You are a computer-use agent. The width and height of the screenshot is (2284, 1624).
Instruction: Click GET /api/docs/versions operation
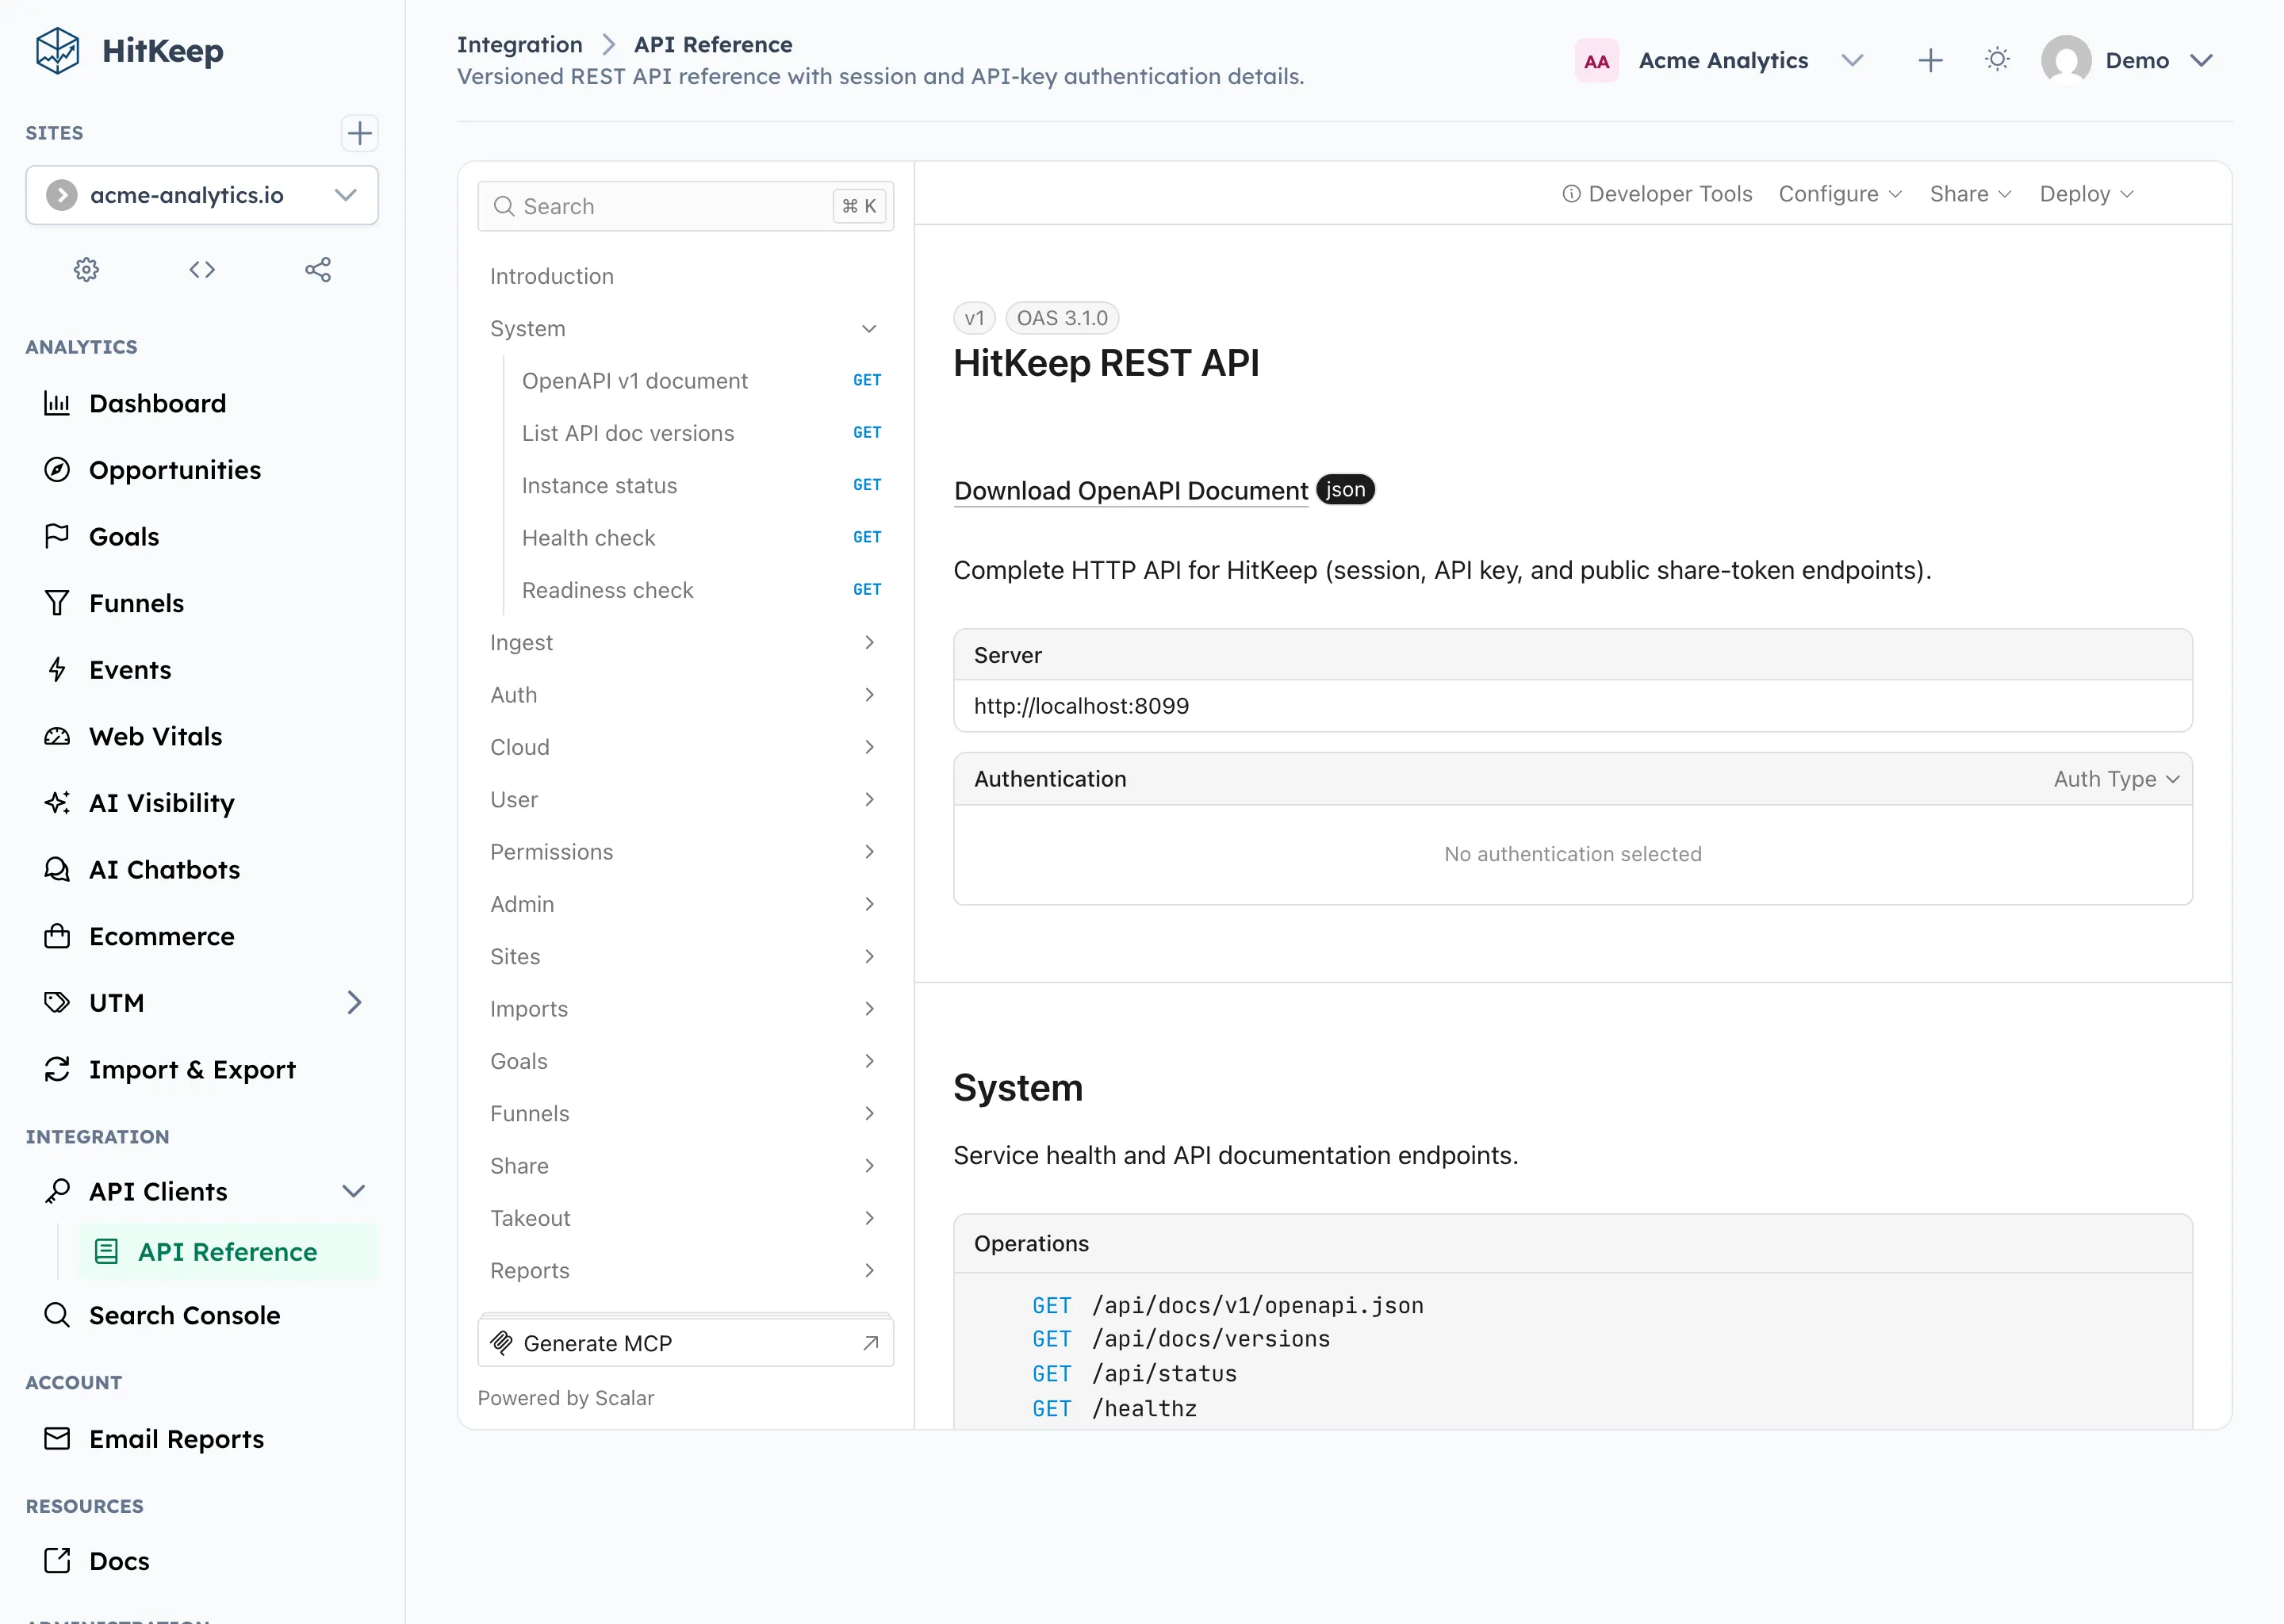(1181, 1339)
